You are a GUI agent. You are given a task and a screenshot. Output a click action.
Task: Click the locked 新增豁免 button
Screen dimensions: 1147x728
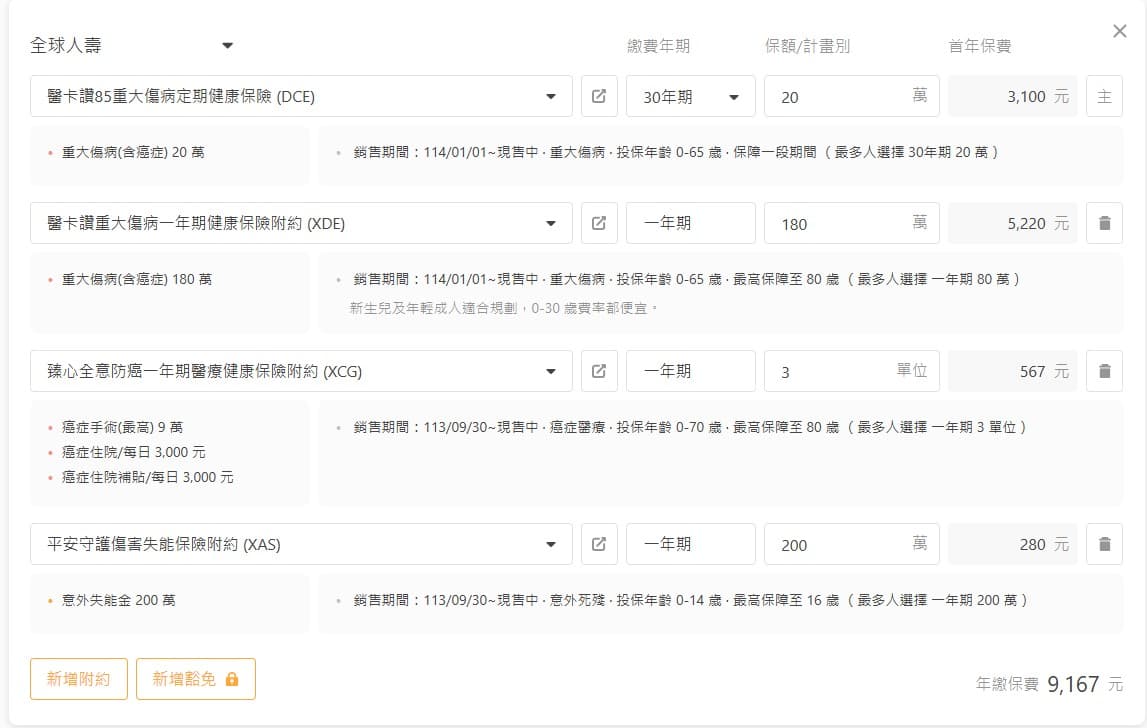pos(196,679)
